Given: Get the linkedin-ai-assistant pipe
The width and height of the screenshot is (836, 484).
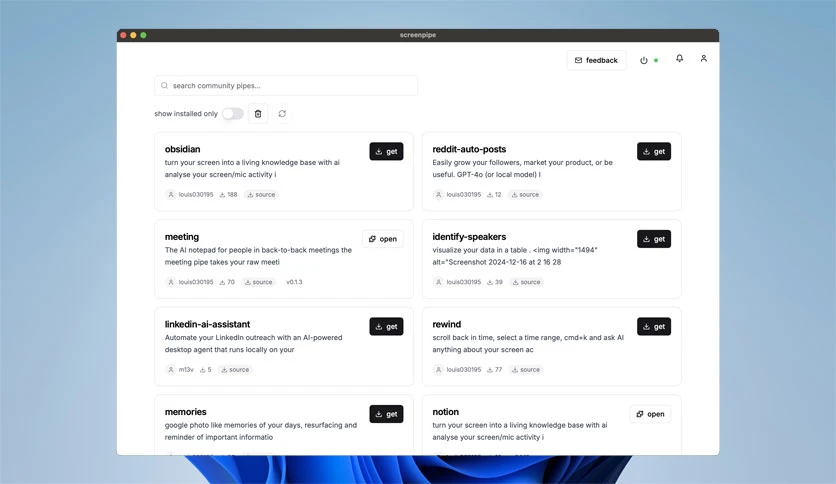Looking at the screenshot, I should 386,326.
